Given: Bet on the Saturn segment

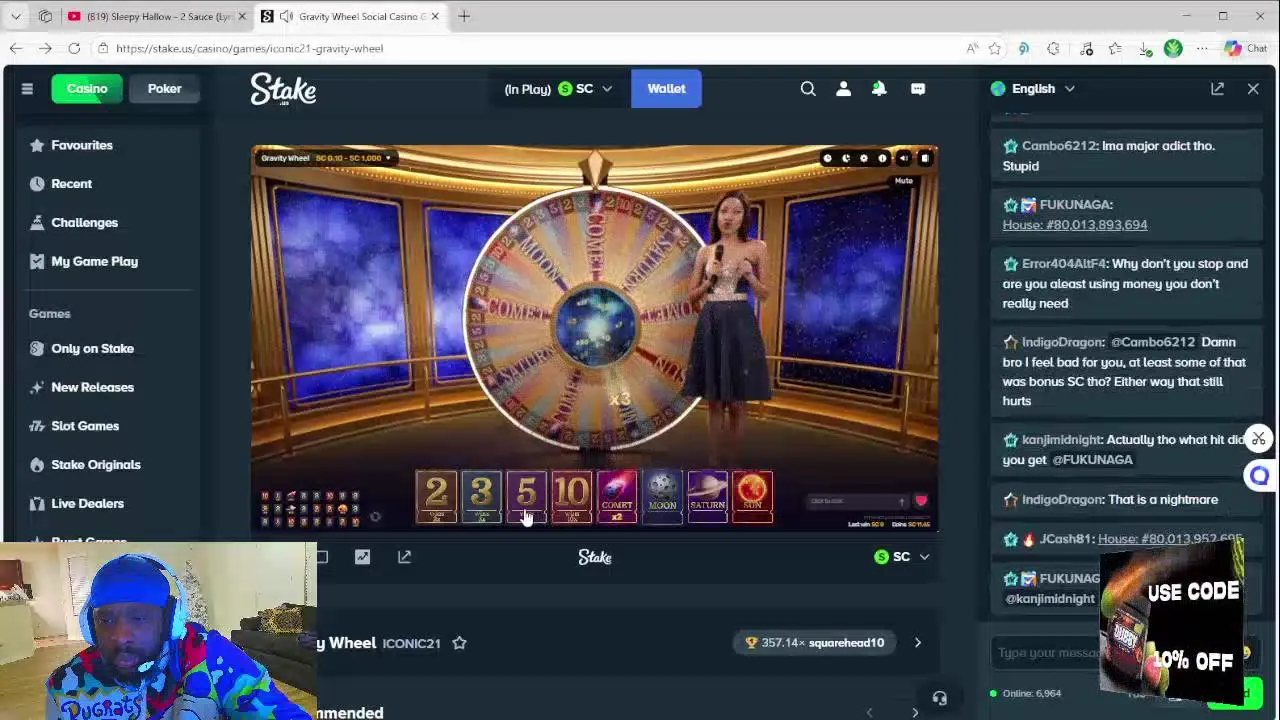Looking at the screenshot, I should [x=707, y=497].
